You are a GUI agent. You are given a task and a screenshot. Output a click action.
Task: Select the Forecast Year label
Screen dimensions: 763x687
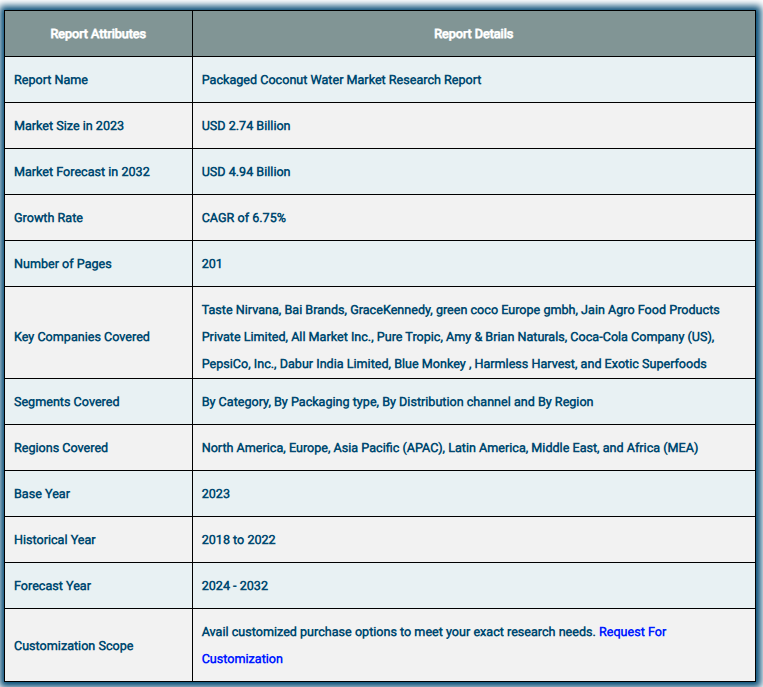pos(53,586)
